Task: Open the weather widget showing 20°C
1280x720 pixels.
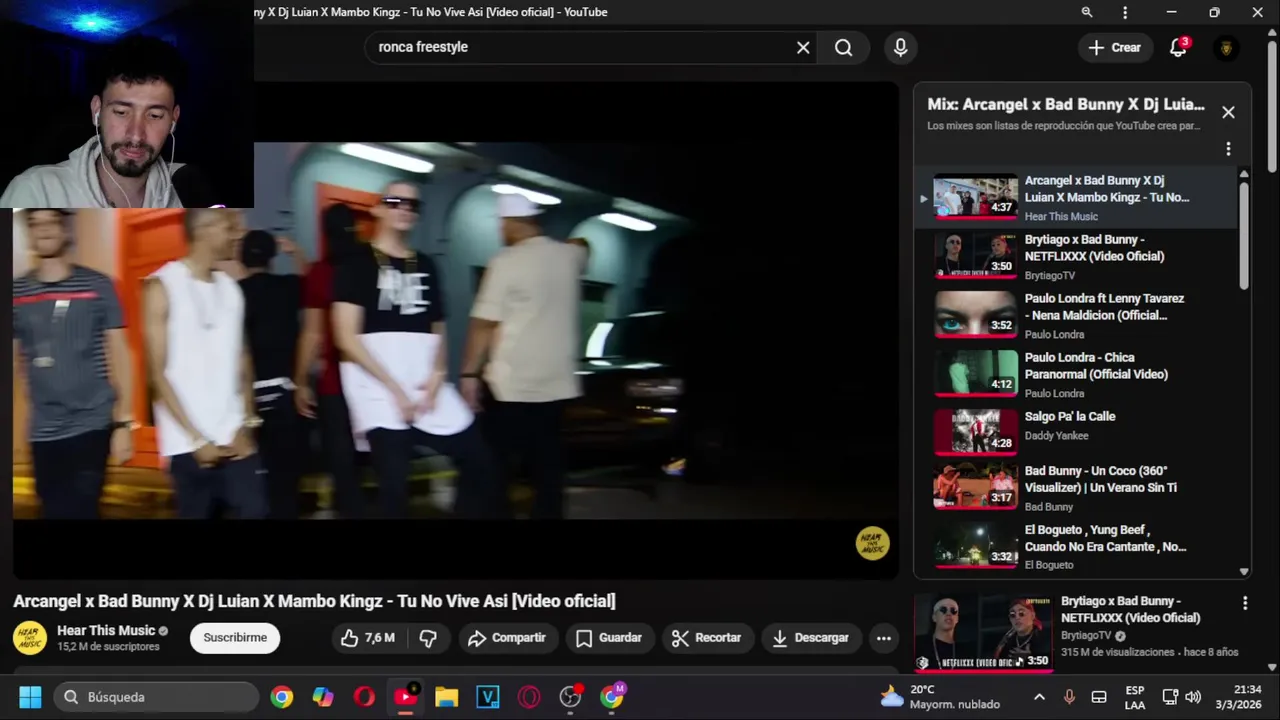Action: point(939,697)
